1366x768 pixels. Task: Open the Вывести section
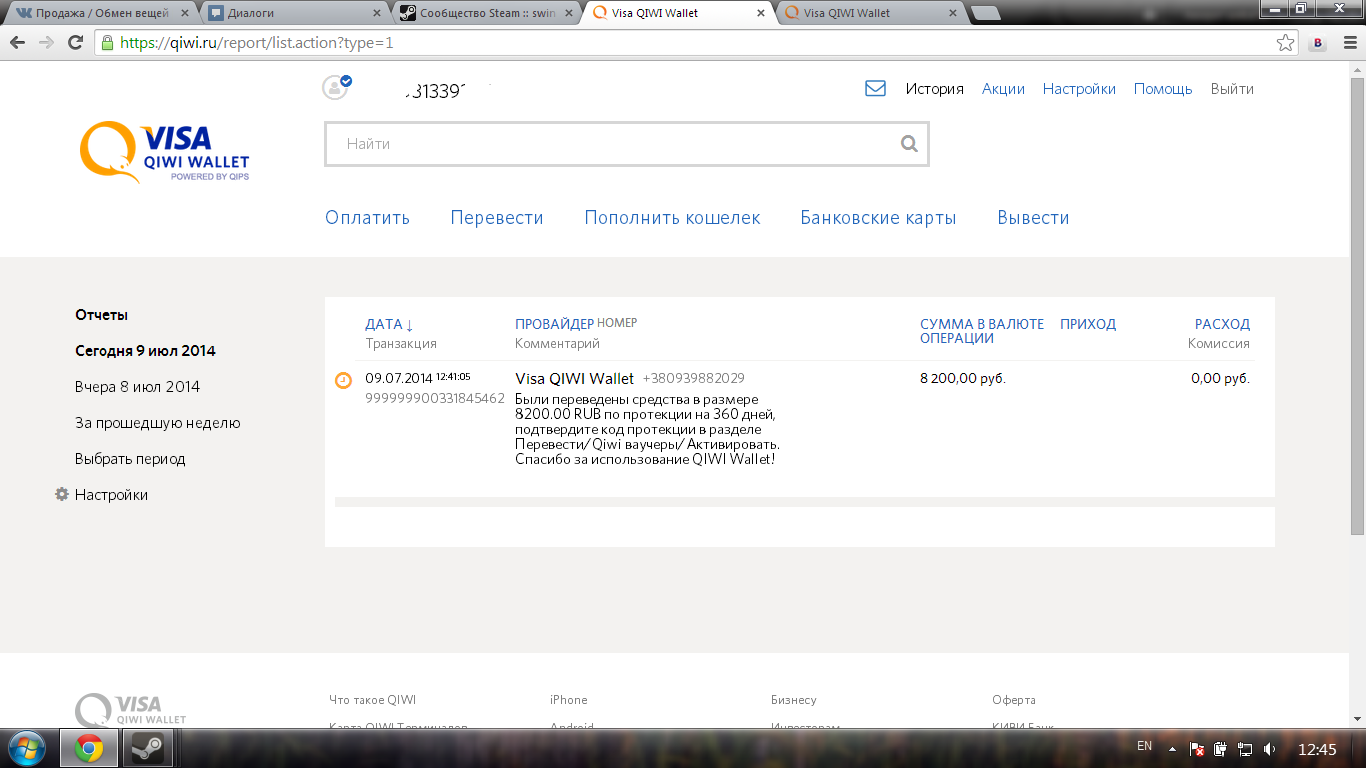1033,218
